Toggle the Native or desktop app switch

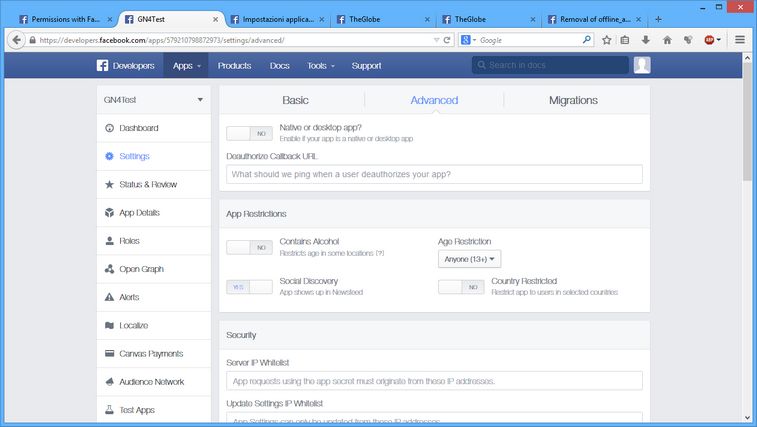coord(249,133)
